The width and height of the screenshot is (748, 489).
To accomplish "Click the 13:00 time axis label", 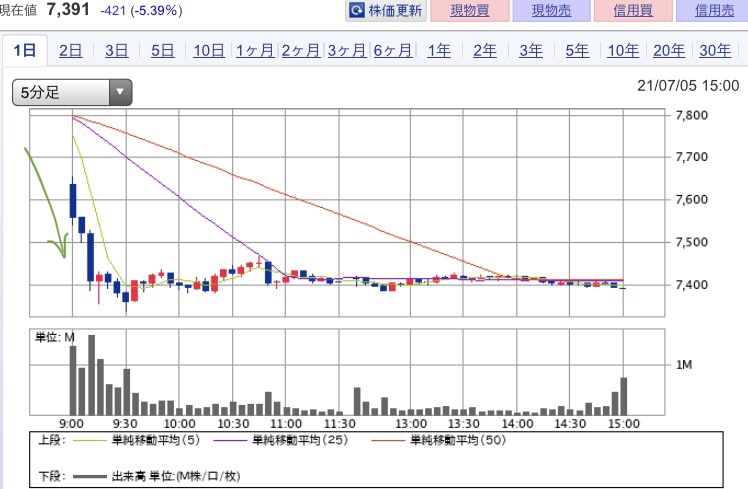I will click(411, 424).
